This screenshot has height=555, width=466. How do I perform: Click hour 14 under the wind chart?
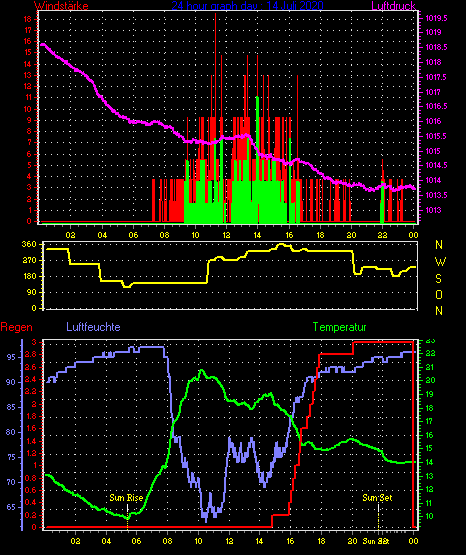click(257, 235)
